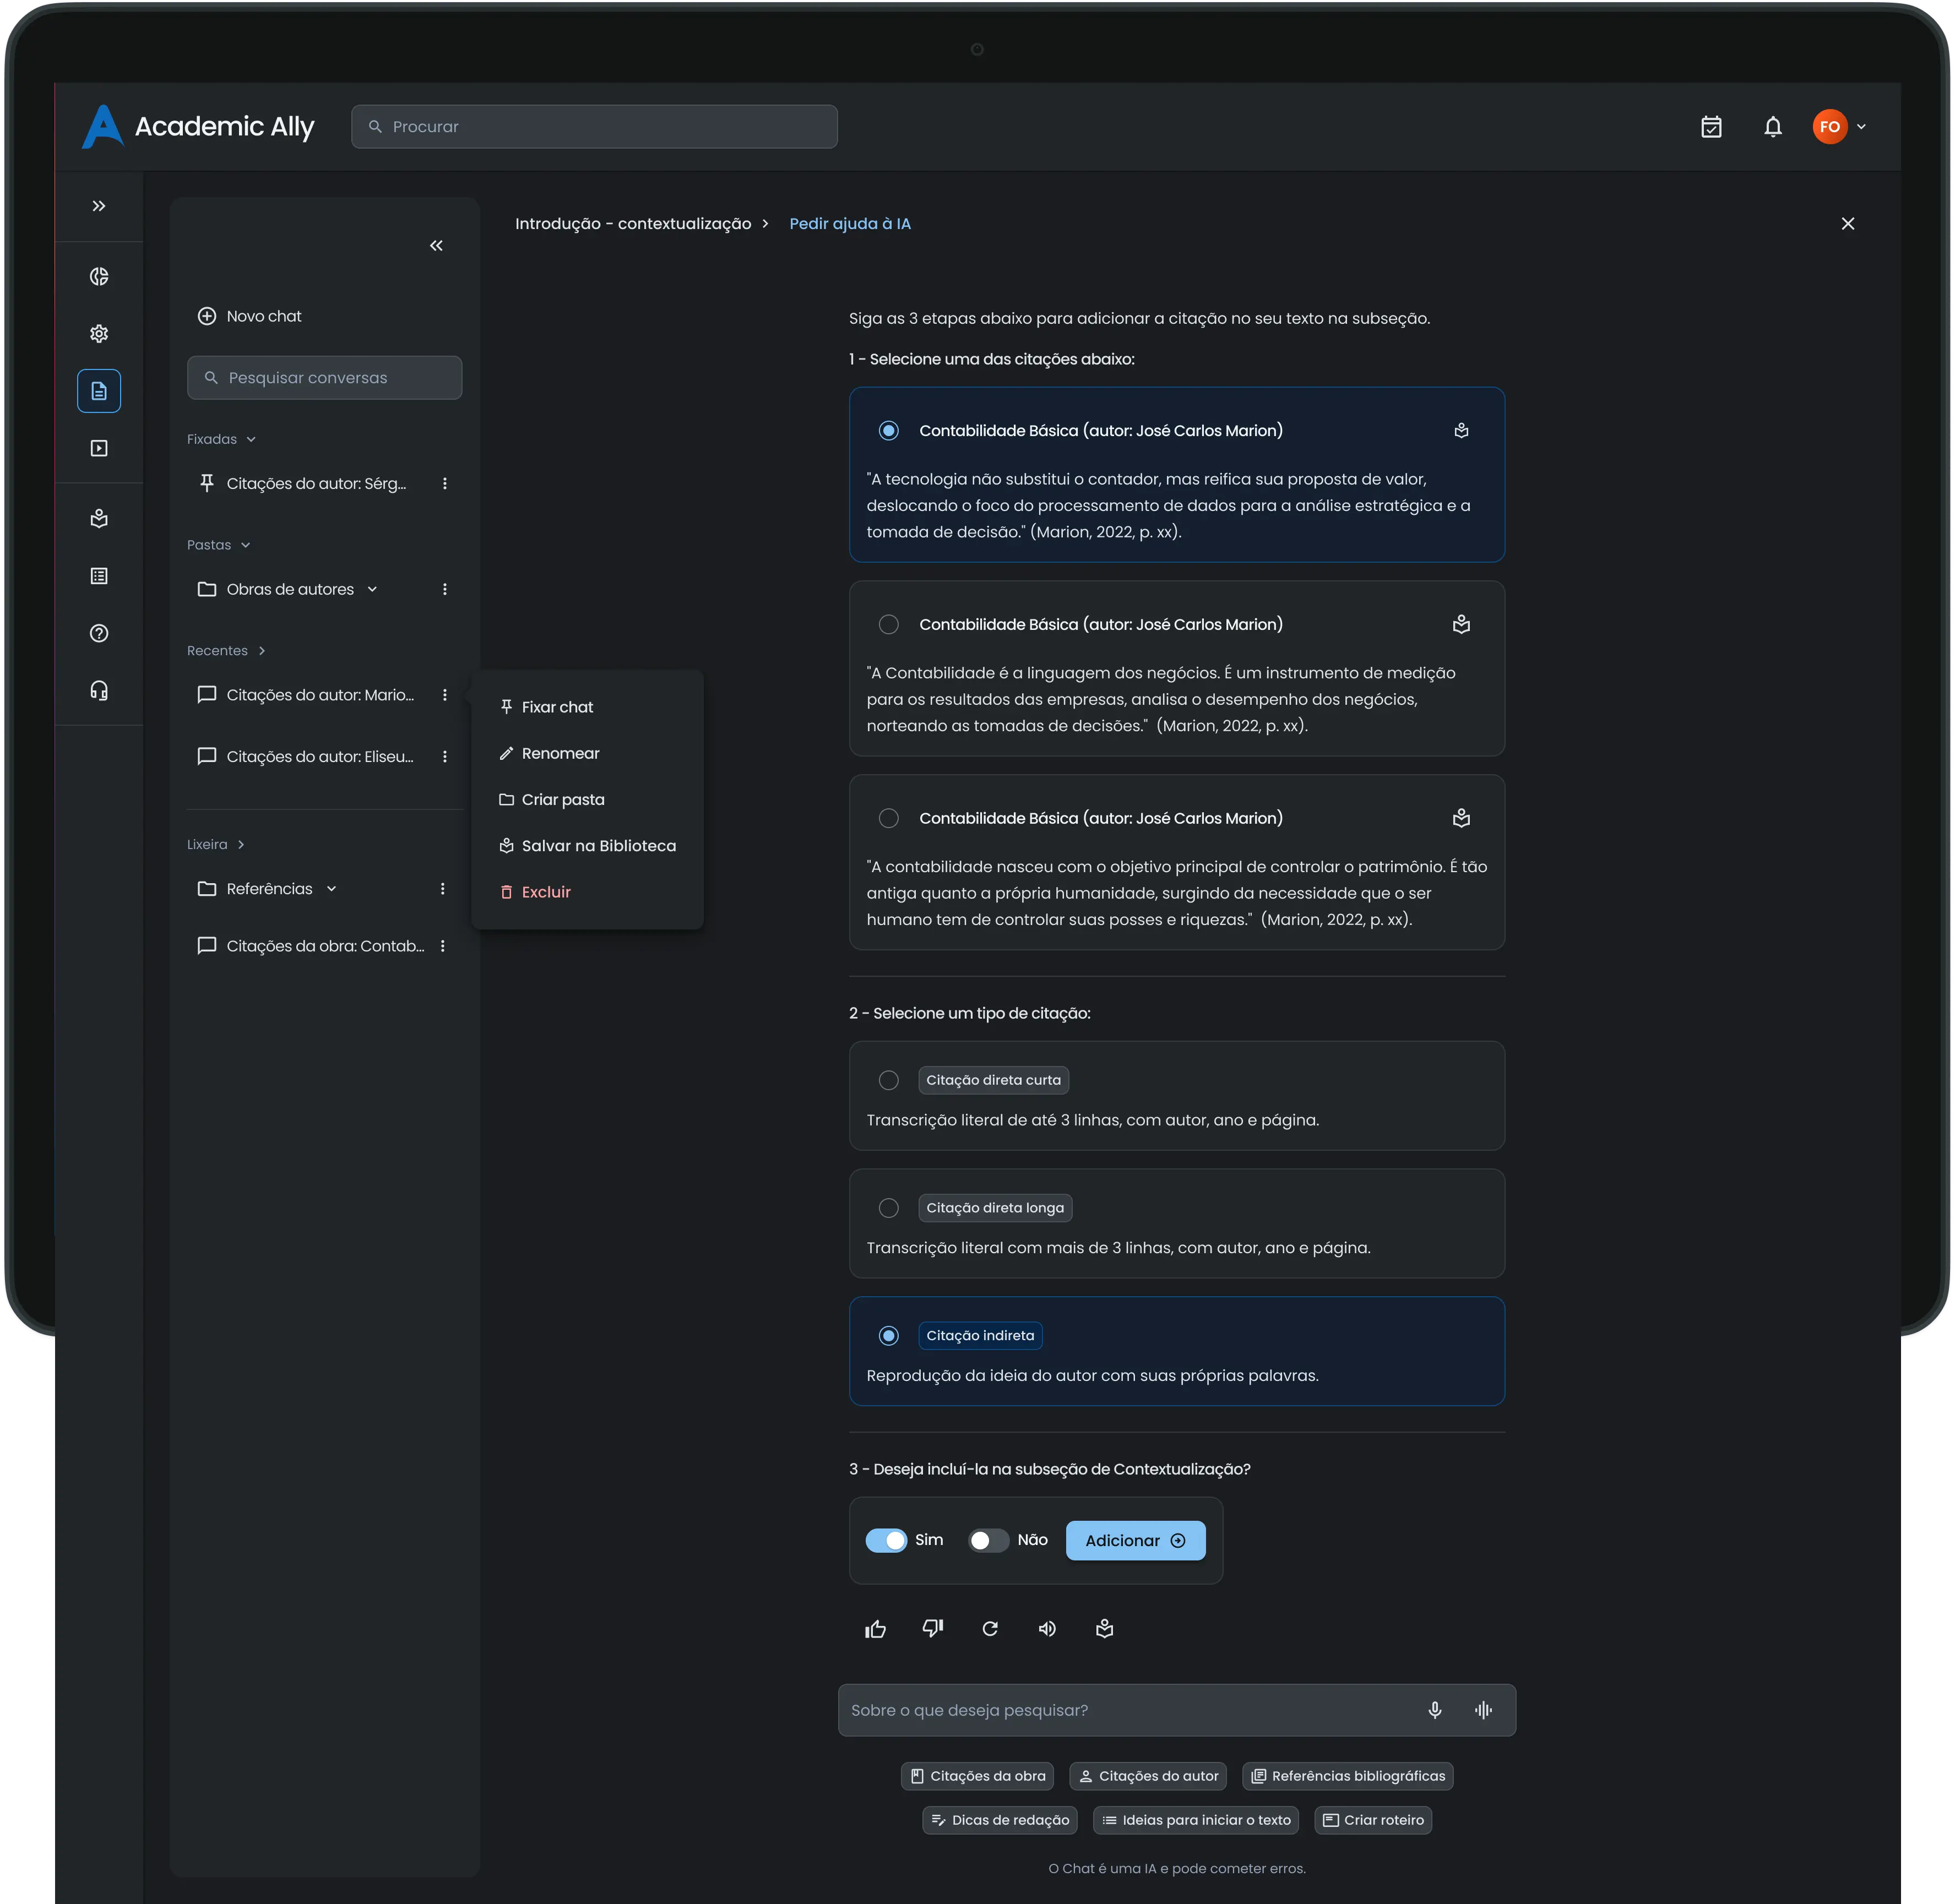Give thumbs down to the response
The image size is (1955, 1904).
[x=933, y=1629]
